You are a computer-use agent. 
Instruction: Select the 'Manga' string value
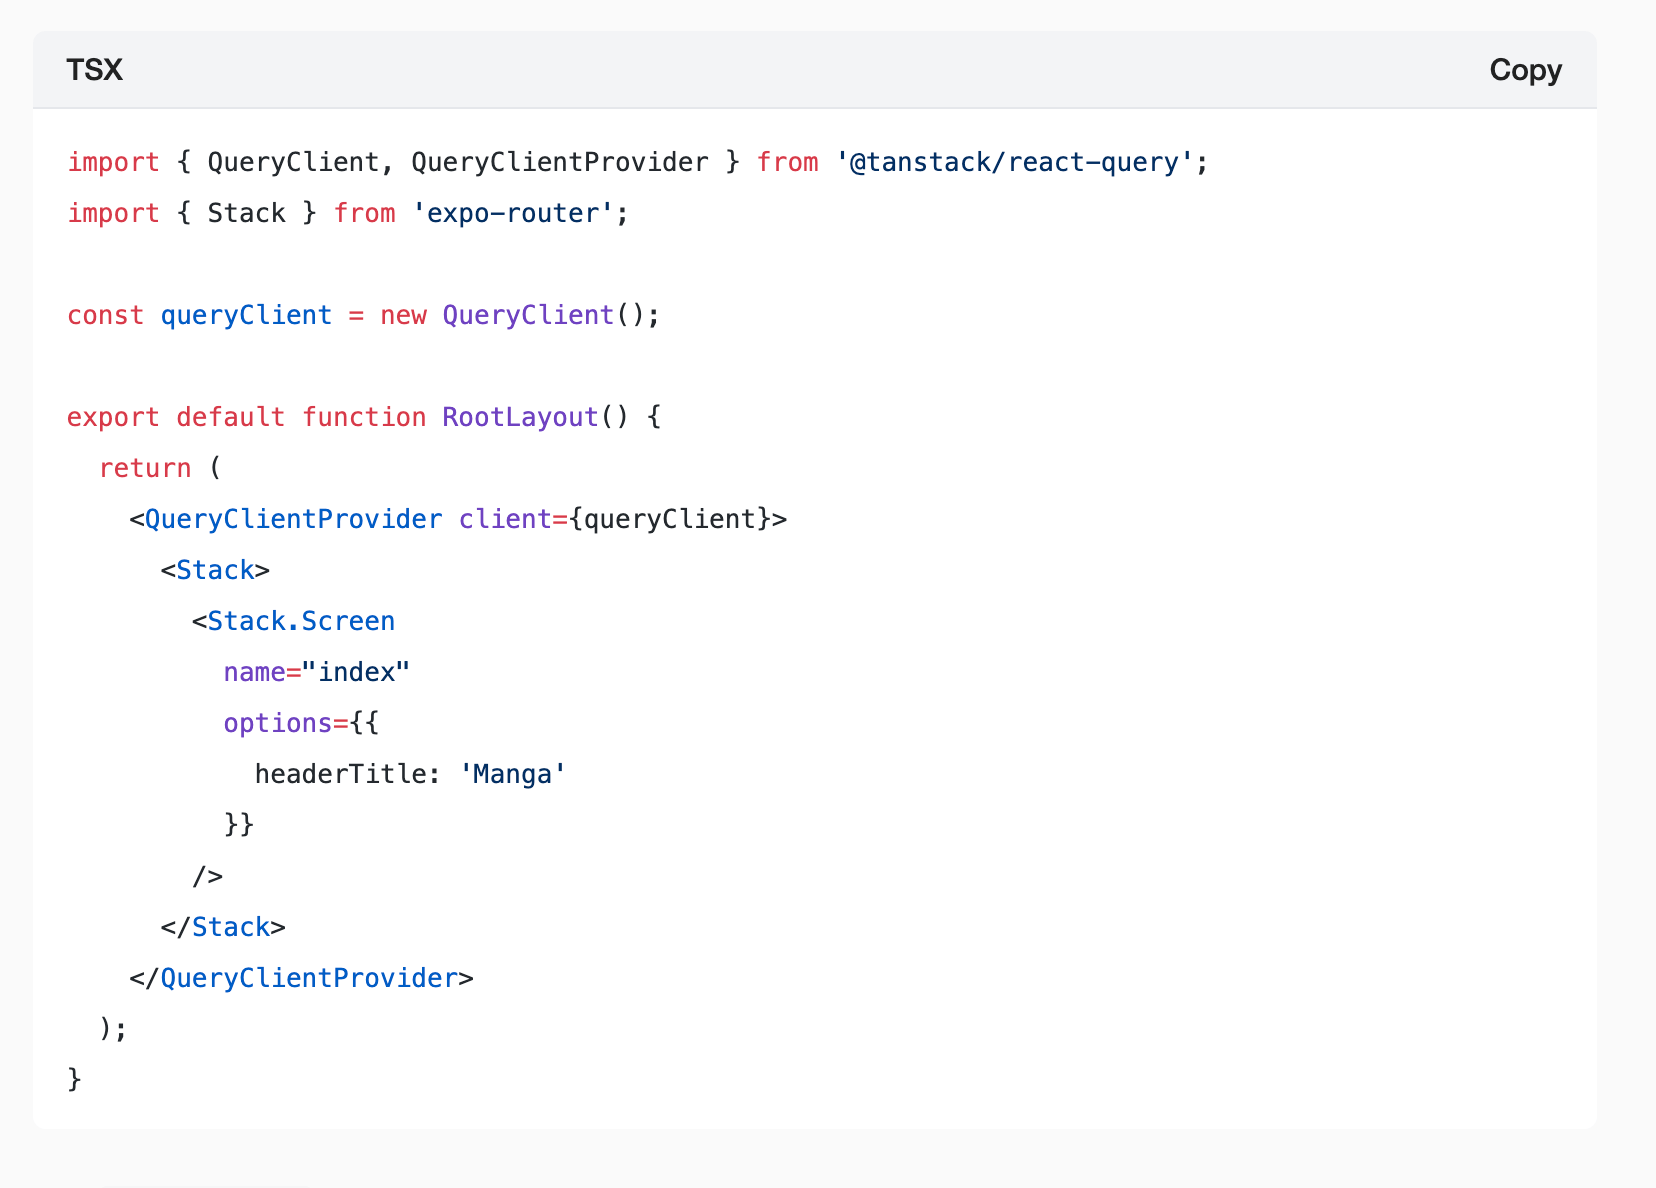coord(512,774)
